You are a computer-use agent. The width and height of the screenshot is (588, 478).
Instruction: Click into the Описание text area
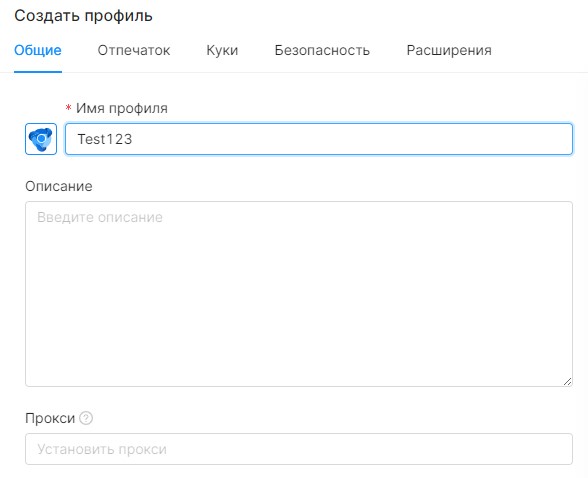(299, 294)
